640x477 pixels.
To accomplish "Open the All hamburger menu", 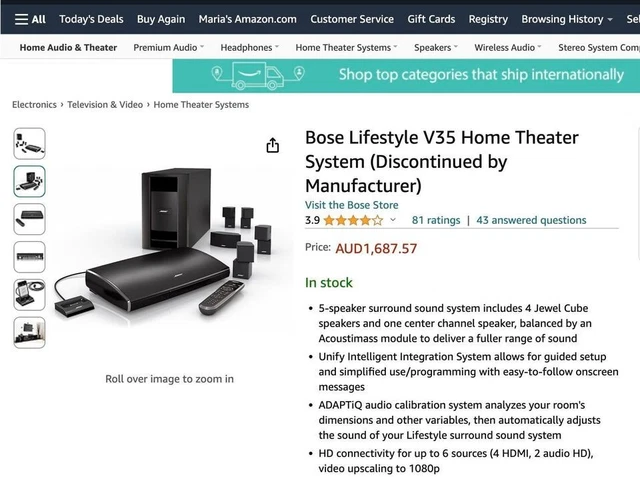I will click(30, 19).
